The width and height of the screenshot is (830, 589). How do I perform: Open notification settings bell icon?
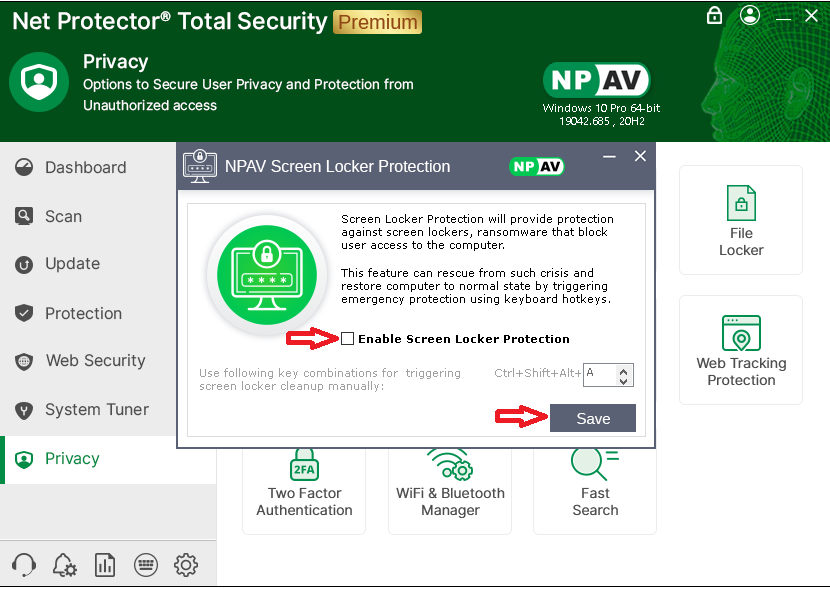click(65, 565)
